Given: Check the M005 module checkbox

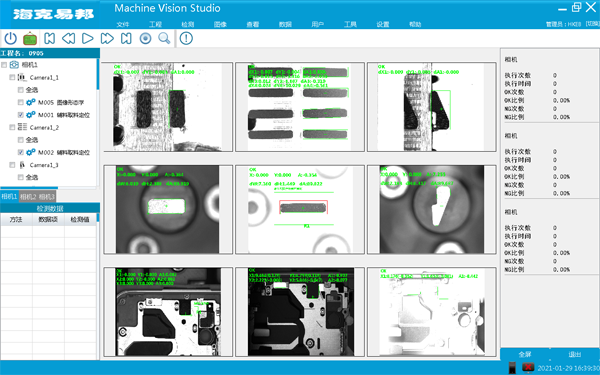Looking at the screenshot, I should 21,102.
